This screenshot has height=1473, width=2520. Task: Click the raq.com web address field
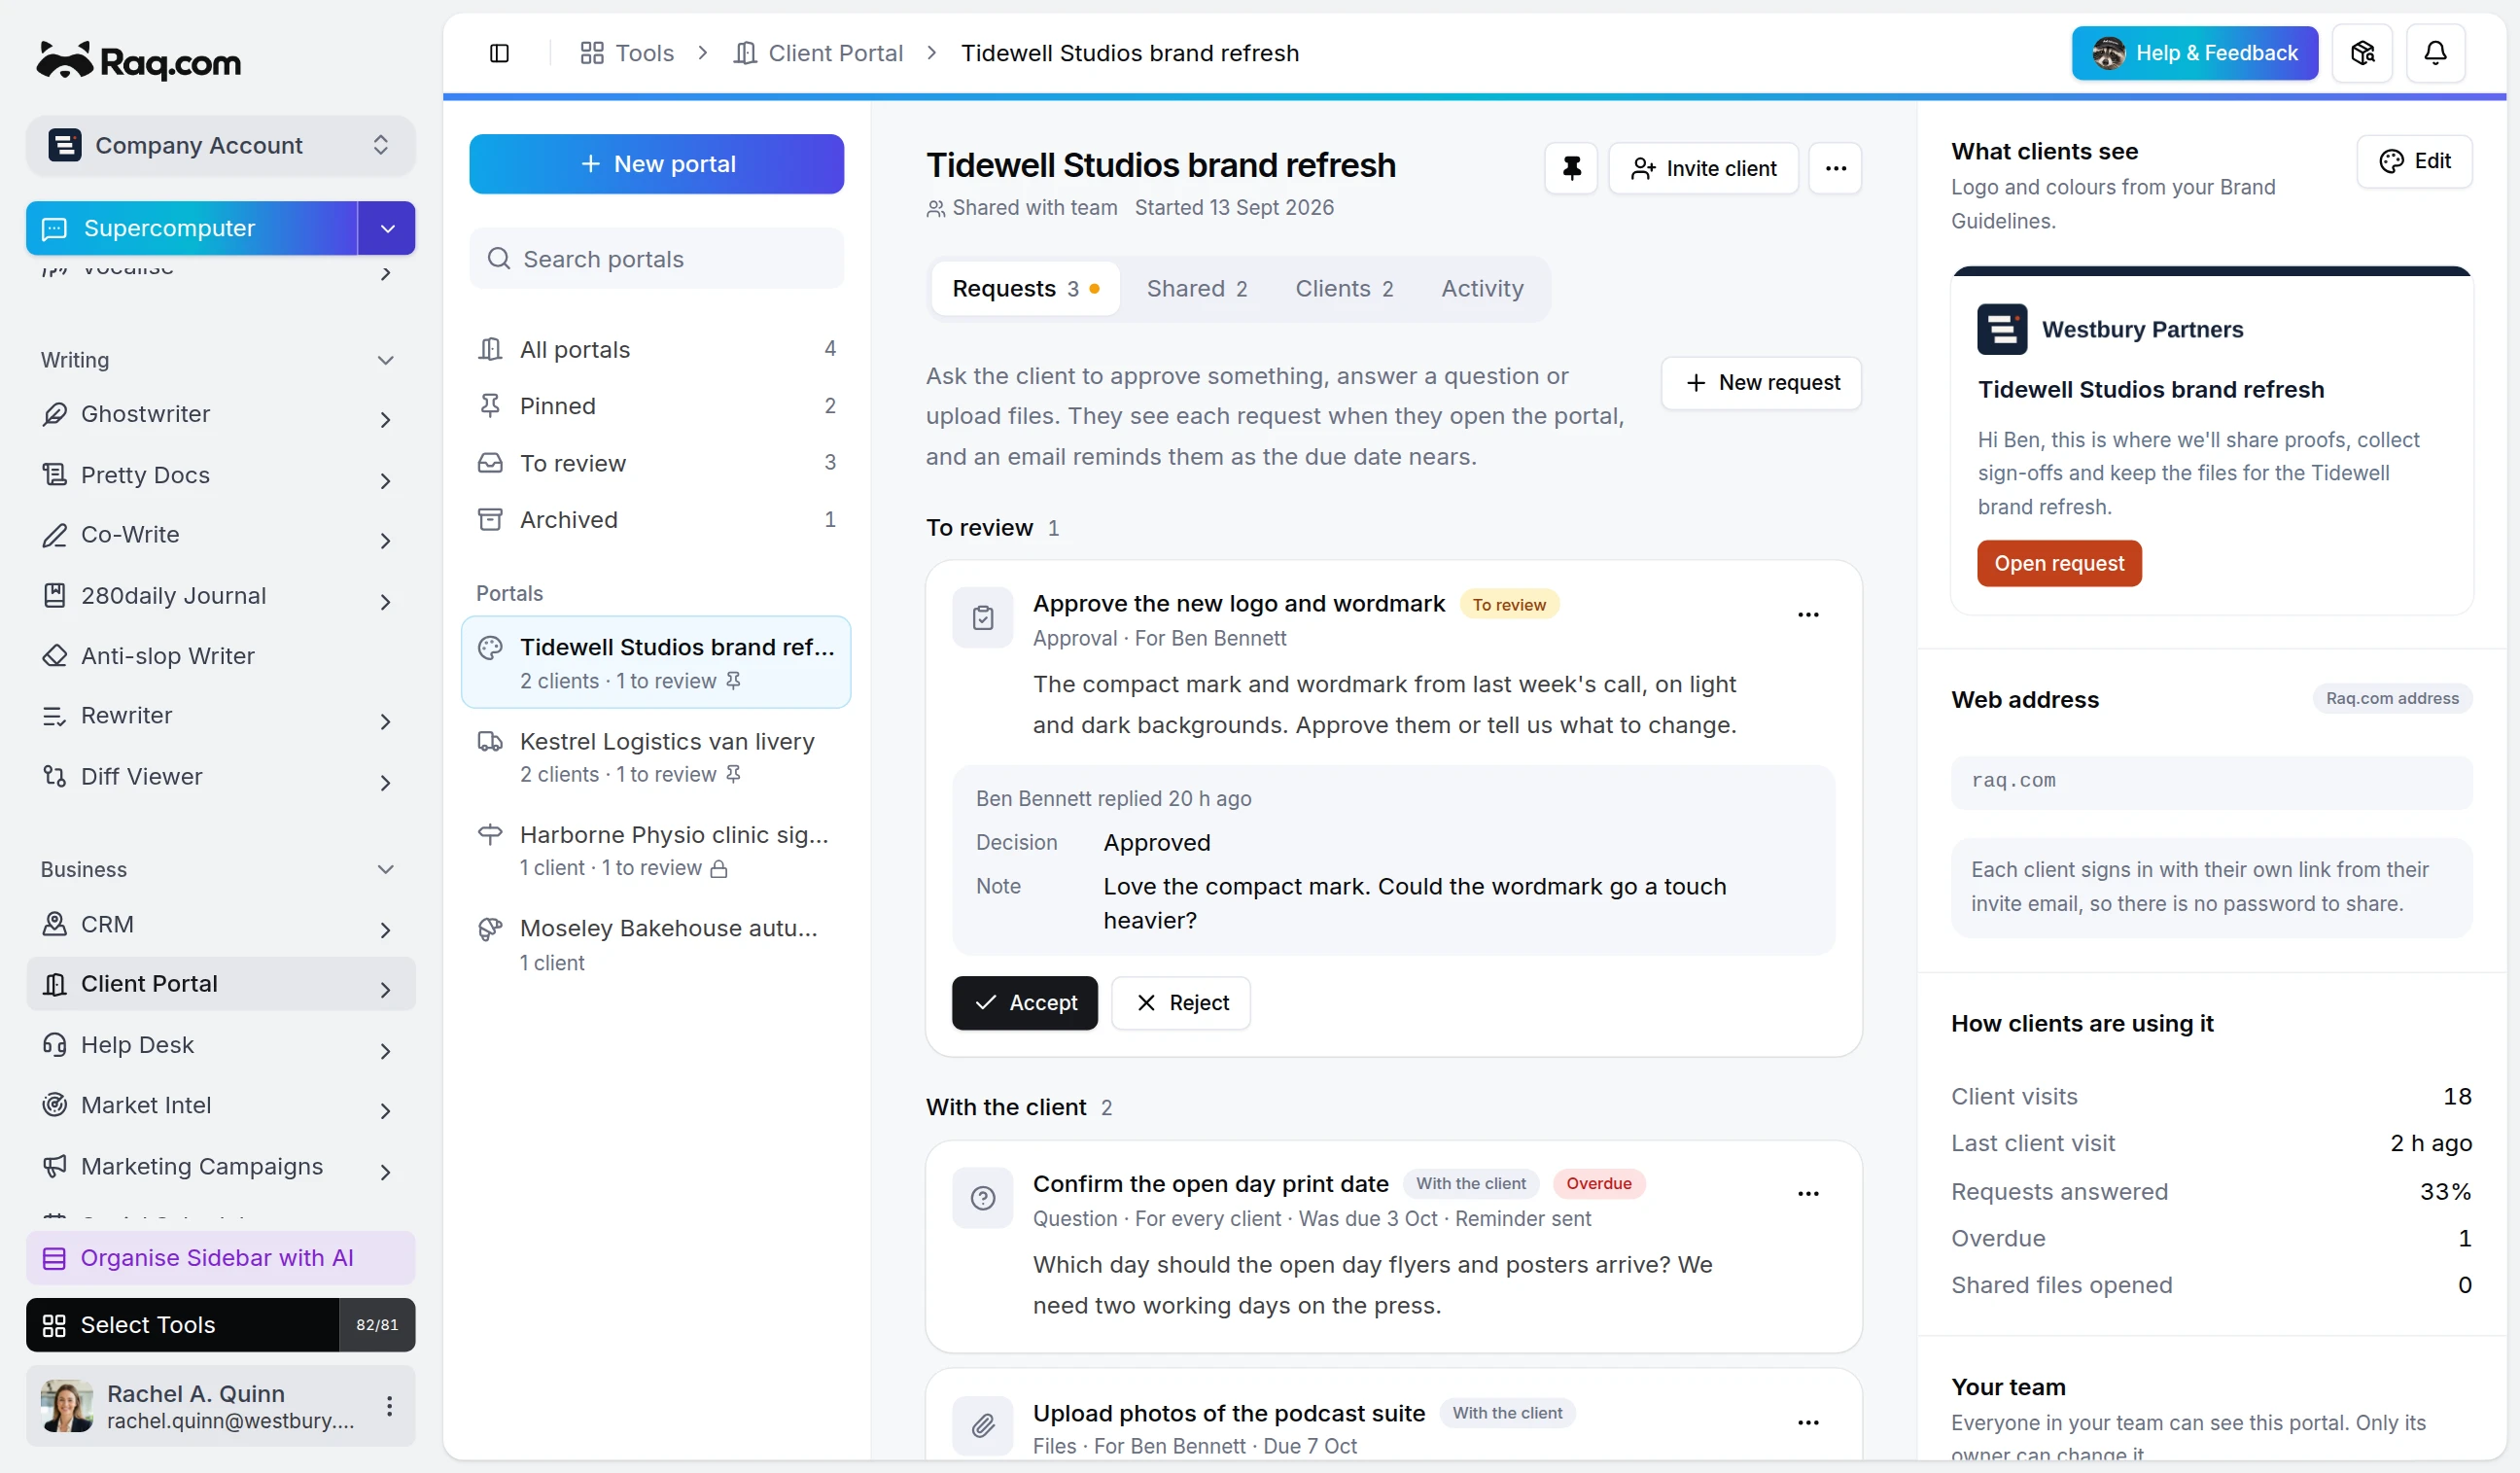[x=2211, y=781]
